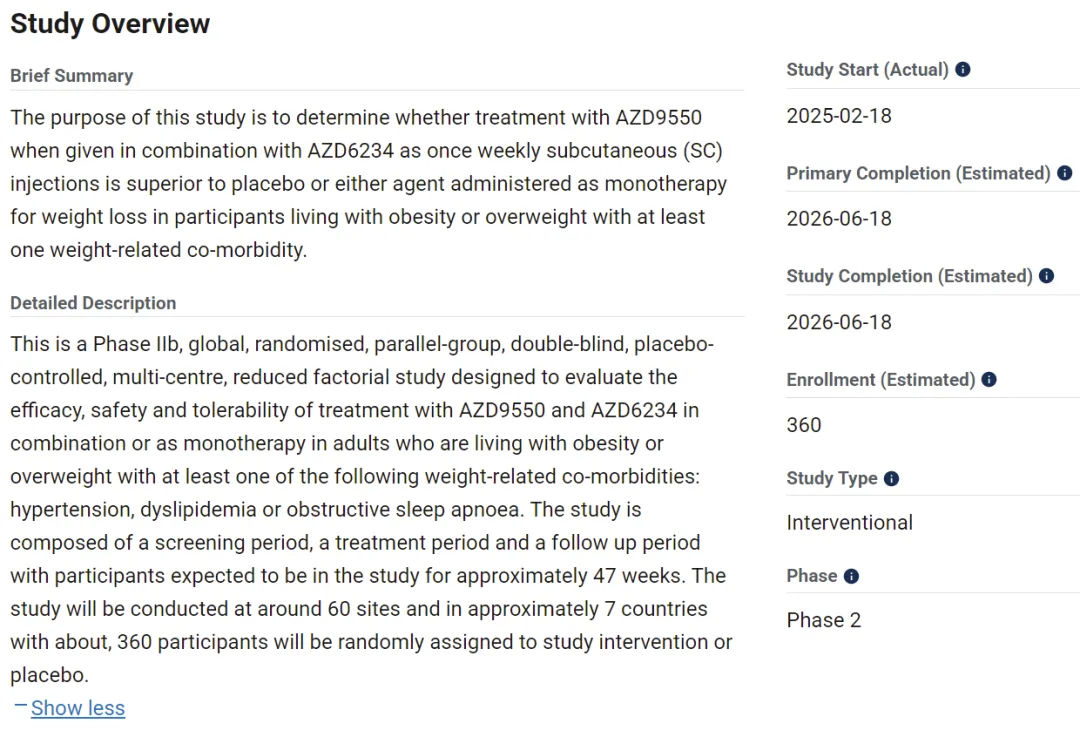1080x730 pixels.
Task: Click the Study Overview heading
Action: click(x=110, y=24)
